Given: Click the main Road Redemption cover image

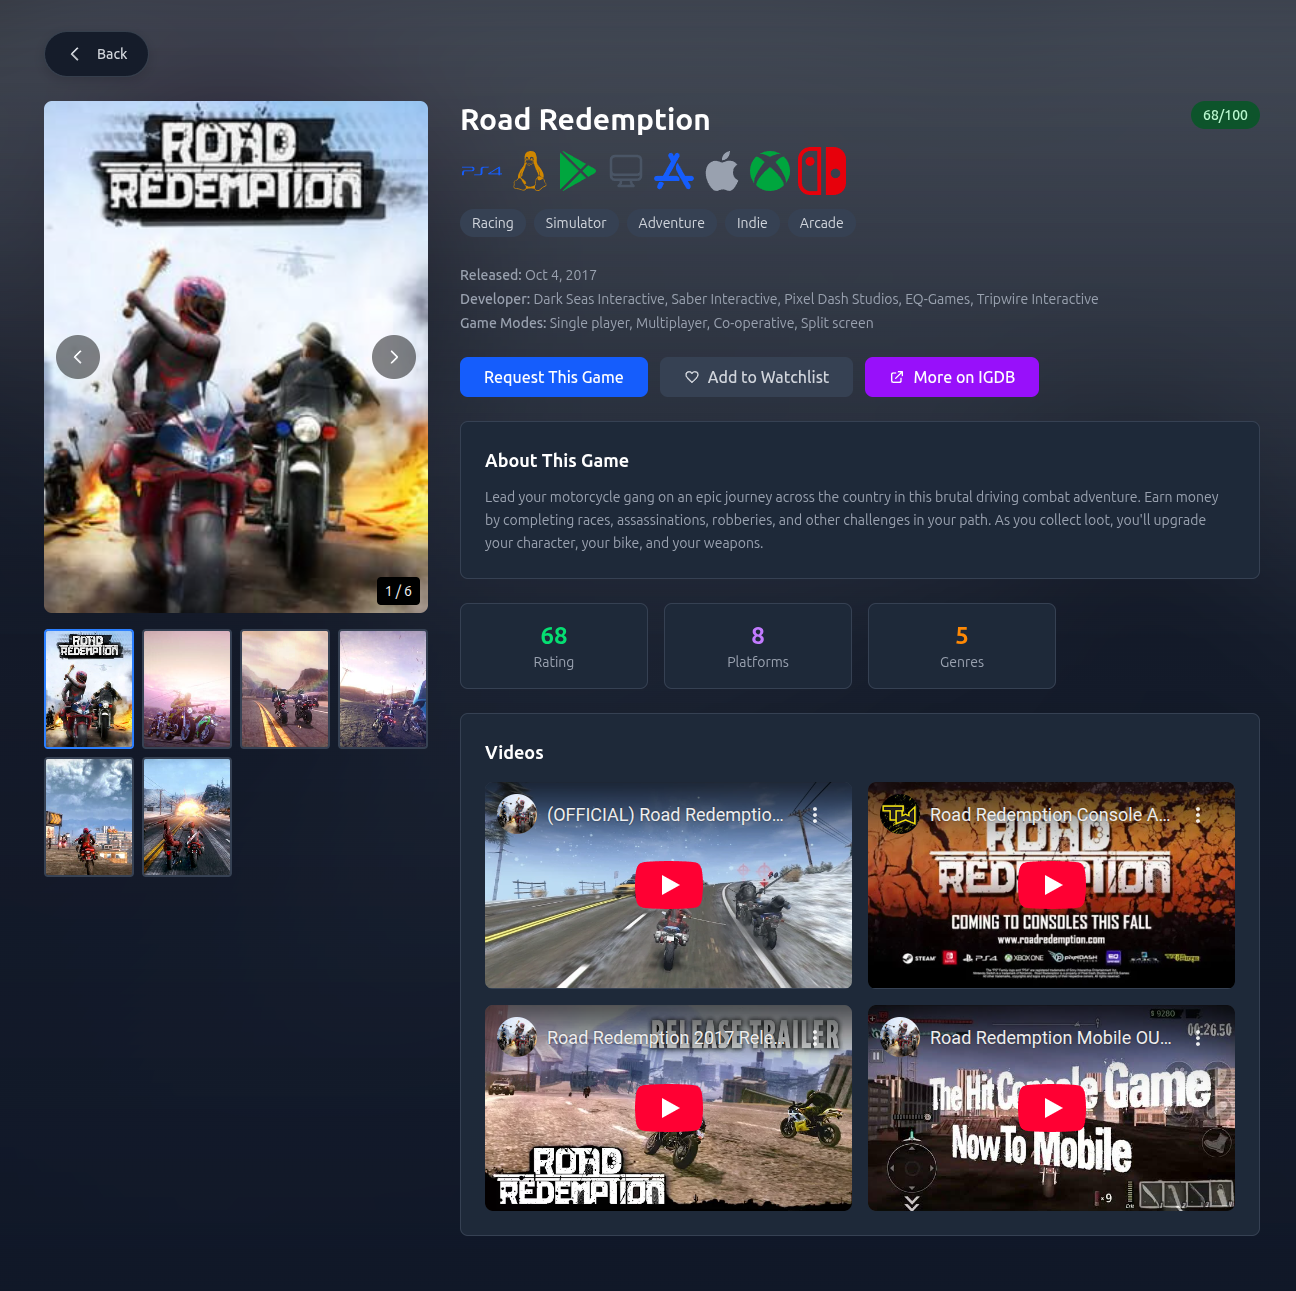Looking at the screenshot, I should pyautogui.click(x=236, y=357).
